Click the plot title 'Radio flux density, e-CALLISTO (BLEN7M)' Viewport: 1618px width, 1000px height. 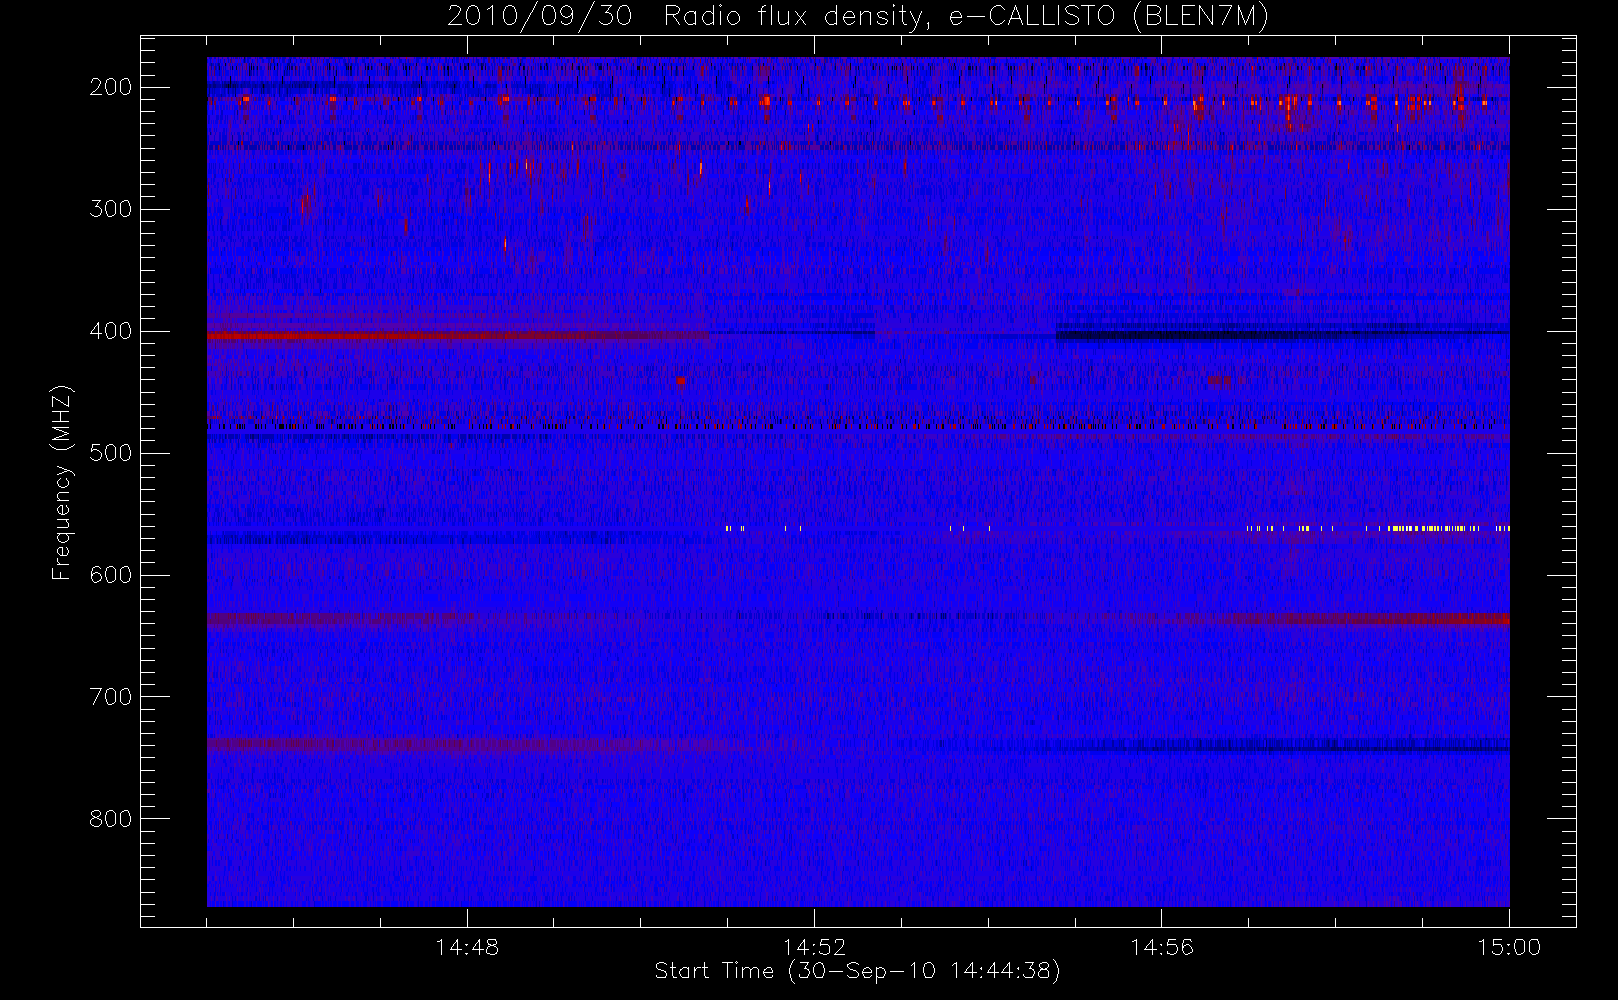[x=966, y=17]
